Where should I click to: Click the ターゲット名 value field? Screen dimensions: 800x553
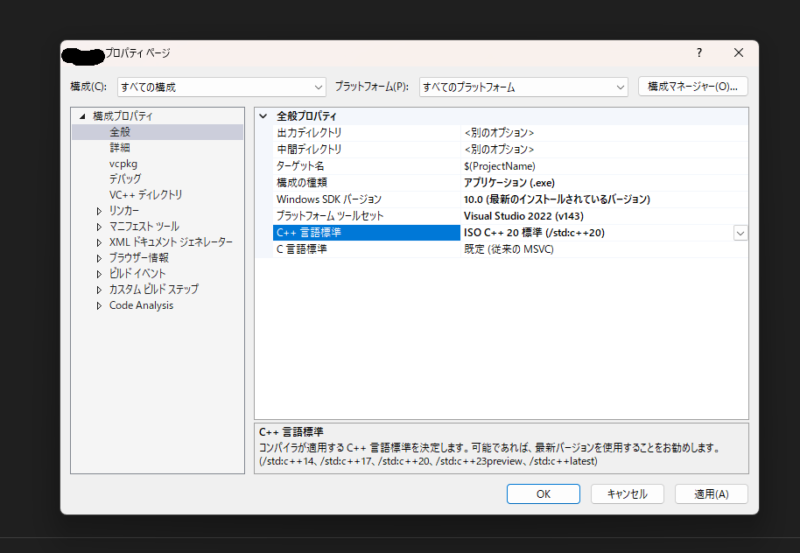click(x=600, y=166)
